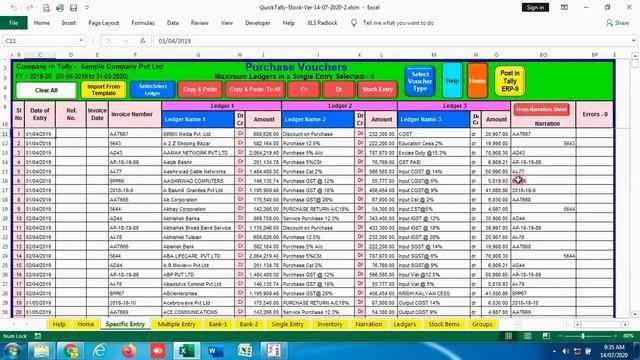
Task: Click the quick print icon beside Save
Action: click(x=60, y=8)
